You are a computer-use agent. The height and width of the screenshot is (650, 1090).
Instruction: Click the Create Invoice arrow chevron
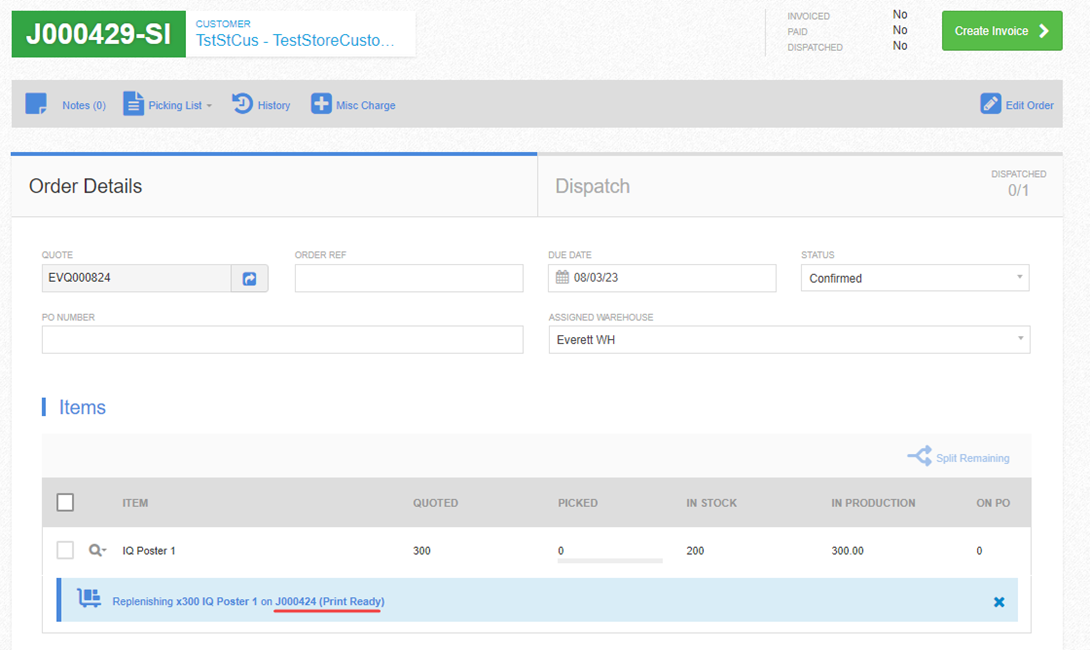(x=1043, y=31)
